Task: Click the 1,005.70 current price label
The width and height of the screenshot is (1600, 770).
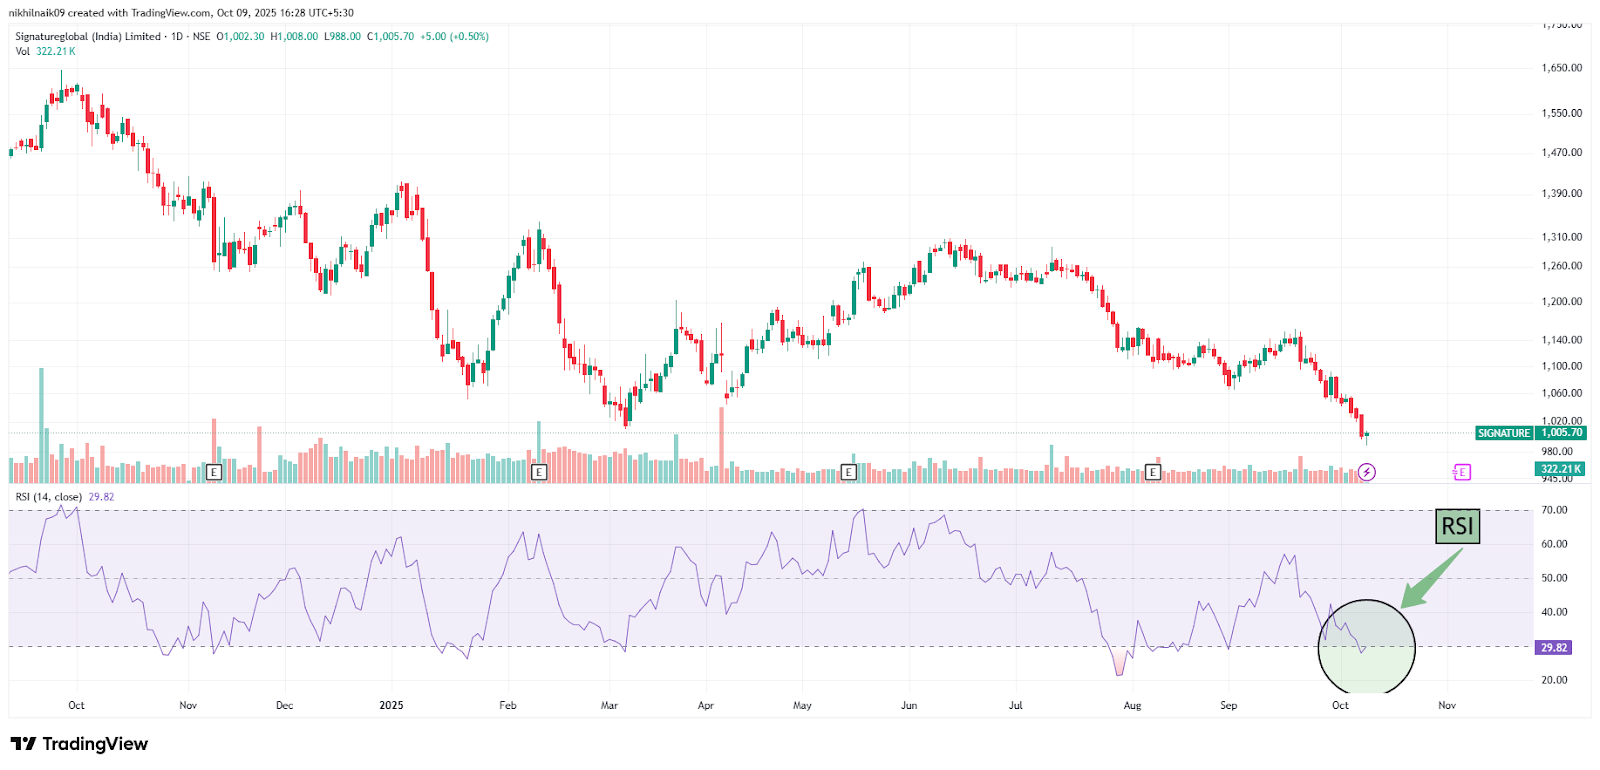Action: [x=1562, y=433]
